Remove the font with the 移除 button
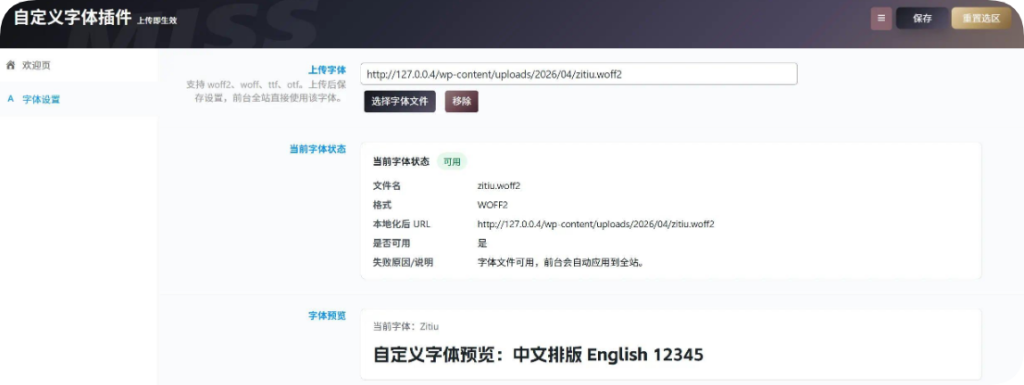The image size is (1024, 385). [x=462, y=101]
